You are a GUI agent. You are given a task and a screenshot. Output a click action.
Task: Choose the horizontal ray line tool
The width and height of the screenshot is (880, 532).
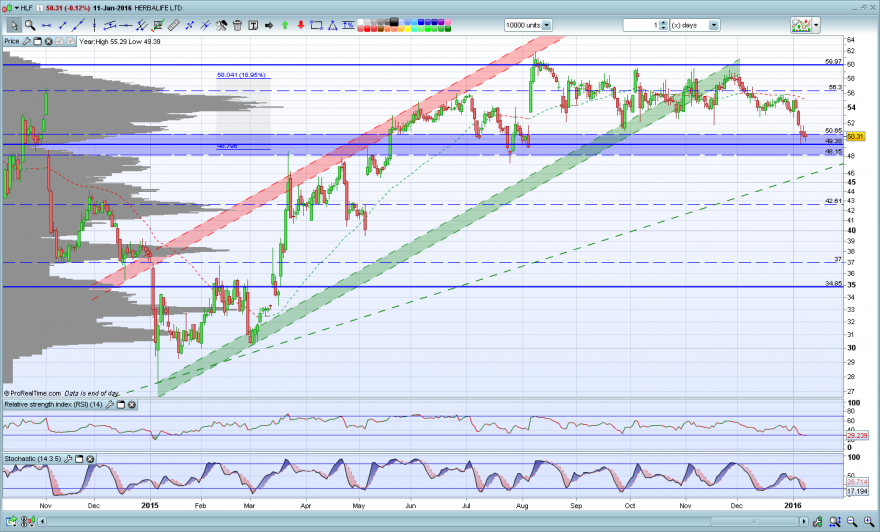tap(126, 25)
